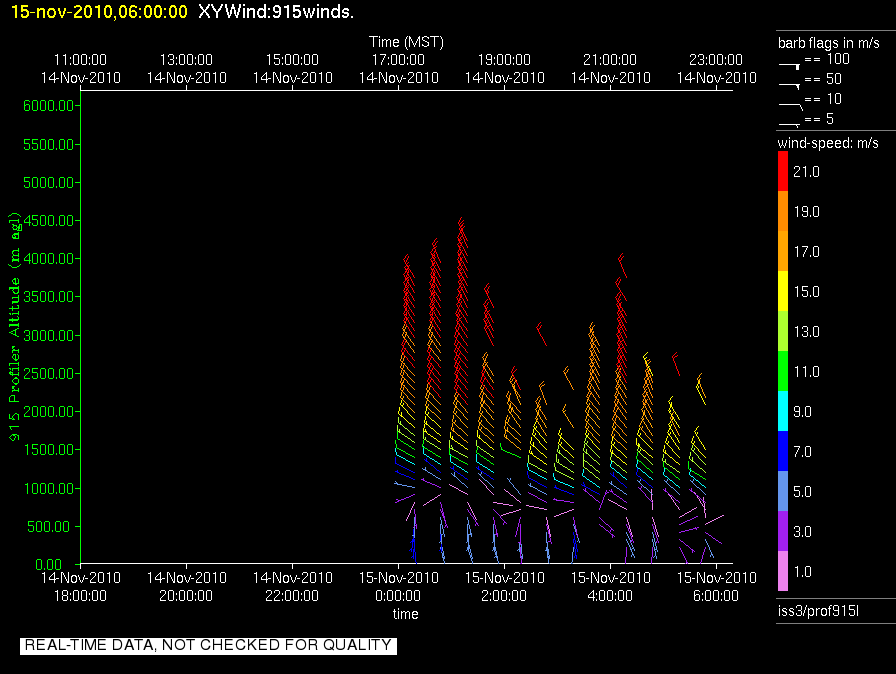Click the barb flag icon for 50 m/s
Screen dimensions: 896x674
(x=789, y=86)
